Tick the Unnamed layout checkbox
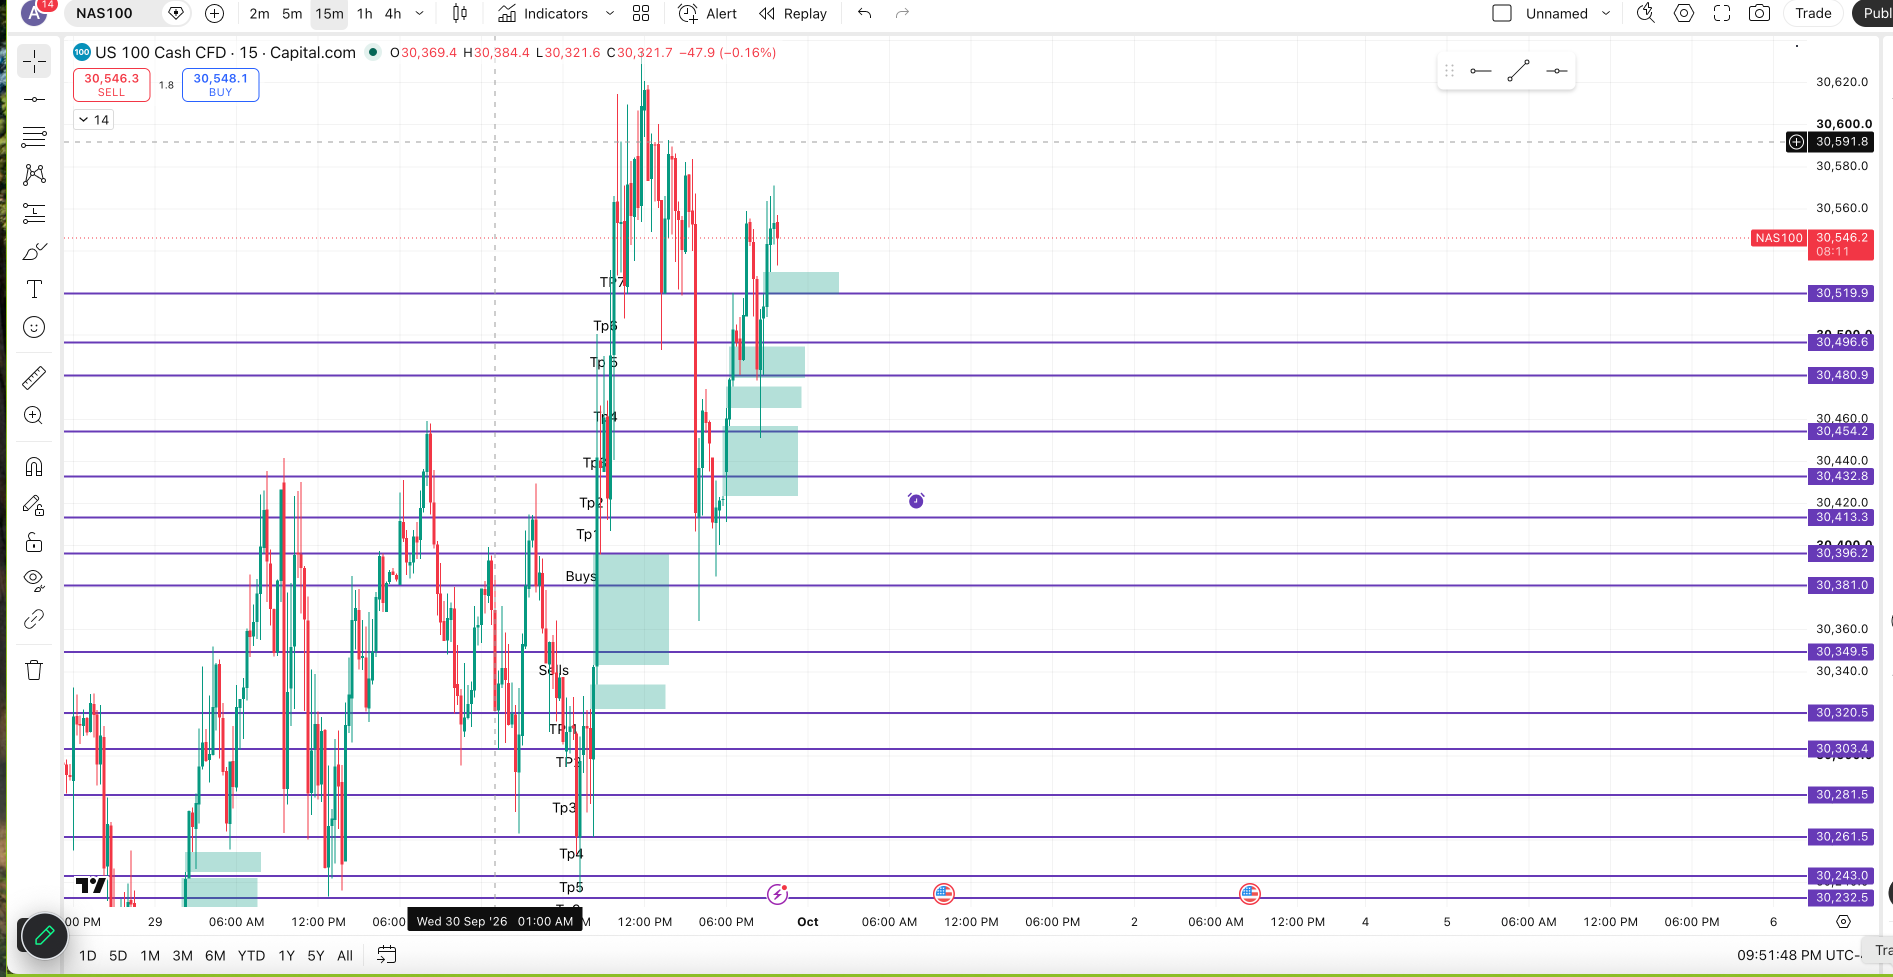Image resolution: width=1893 pixels, height=977 pixels. [x=1502, y=13]
